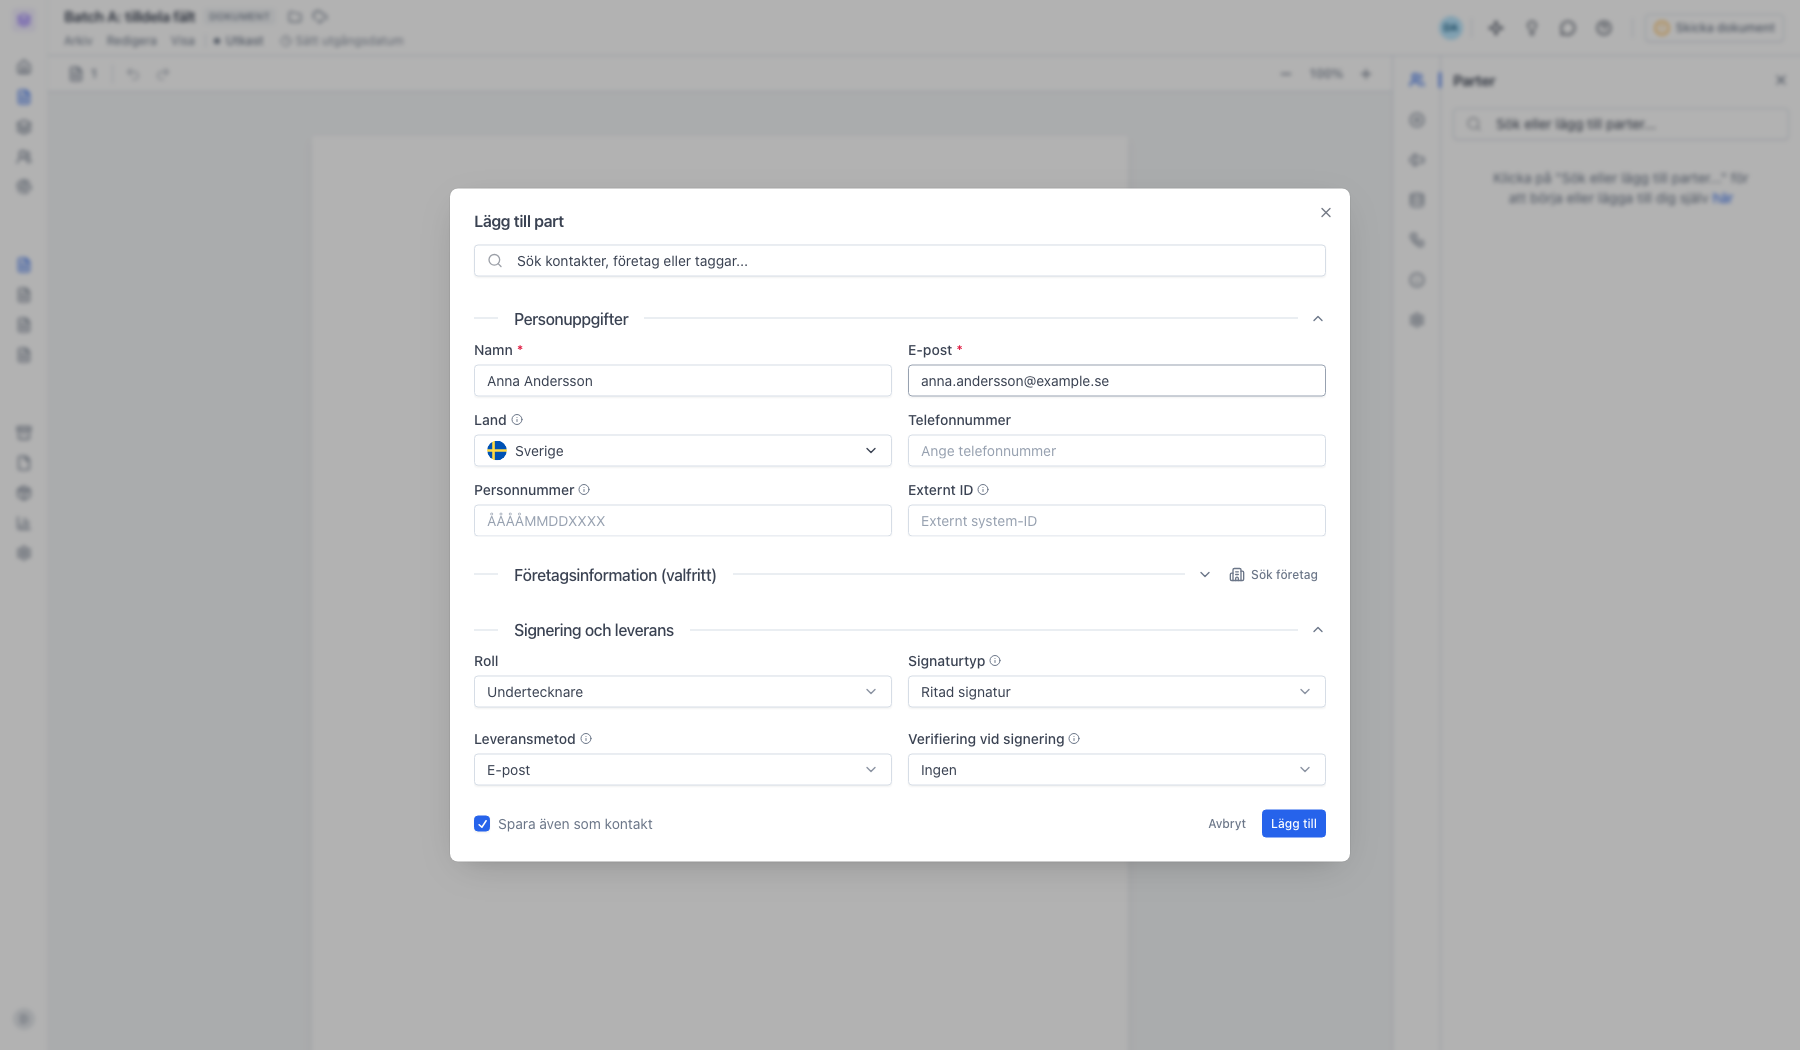The height and width of the screenshot is (1050, 1800).
Task: Click the Externt system-ID input field
Action: click(x=1117, y=521)
